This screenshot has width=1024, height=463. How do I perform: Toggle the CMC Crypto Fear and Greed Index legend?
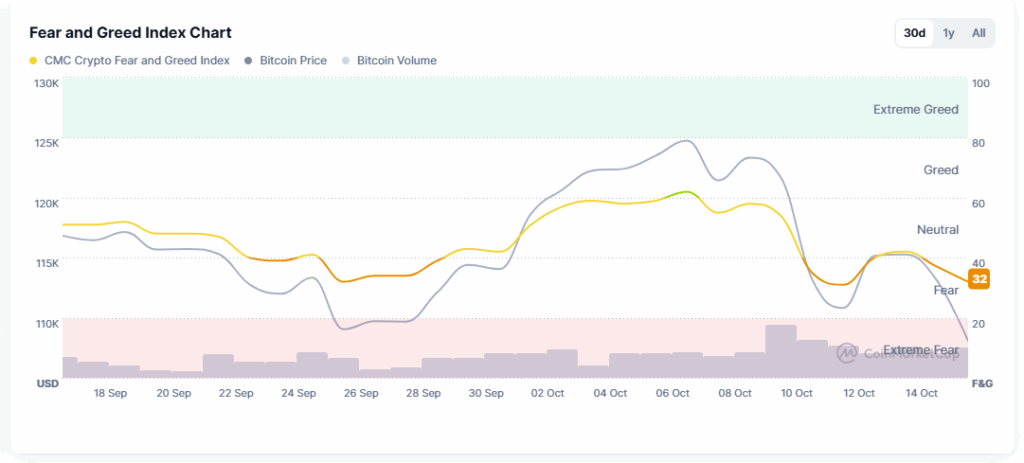click(137, 60)
